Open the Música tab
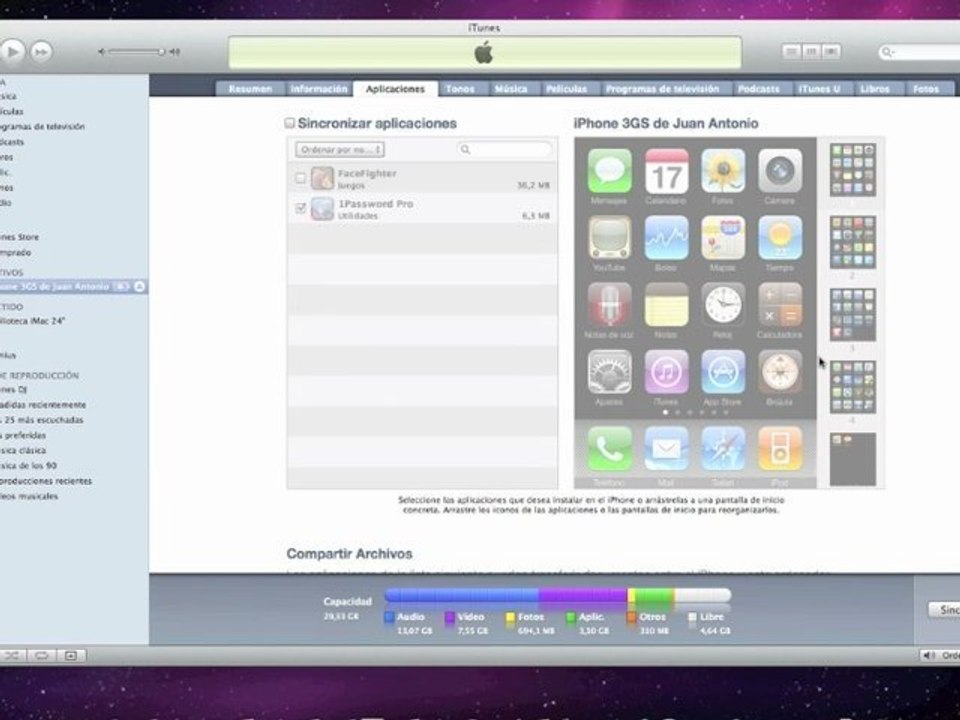Image resolution: width=960 pixels, height=720 pixels. [511, 89]
